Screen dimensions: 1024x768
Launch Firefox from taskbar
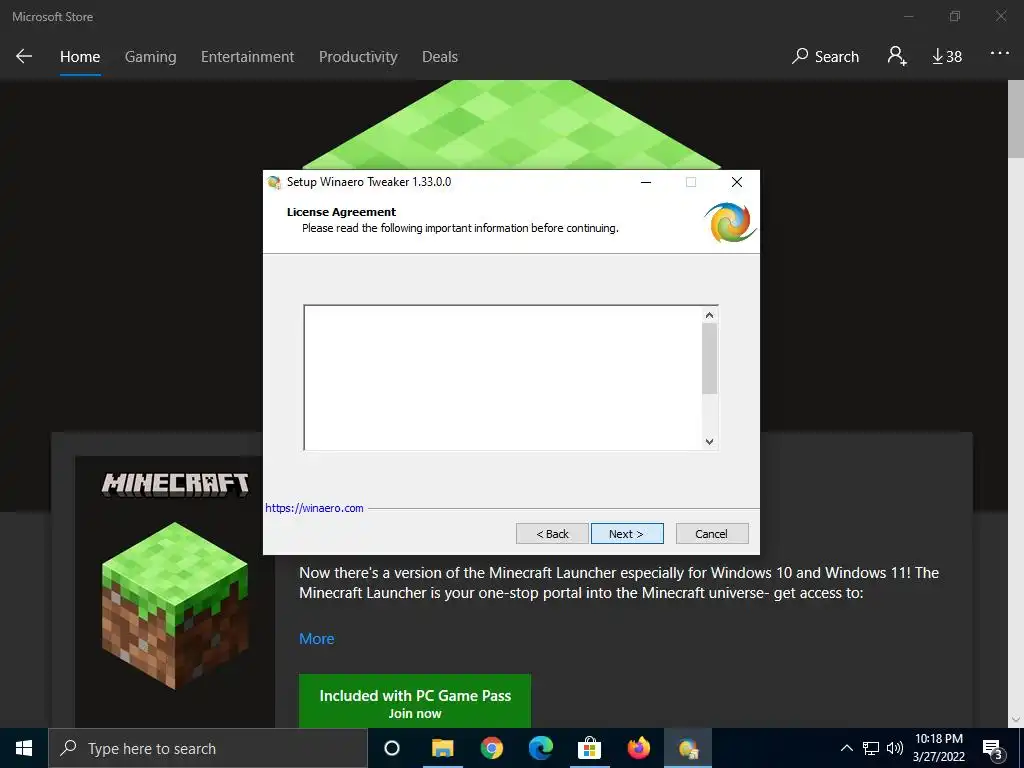pyautogui.click(x=639, y=748)
